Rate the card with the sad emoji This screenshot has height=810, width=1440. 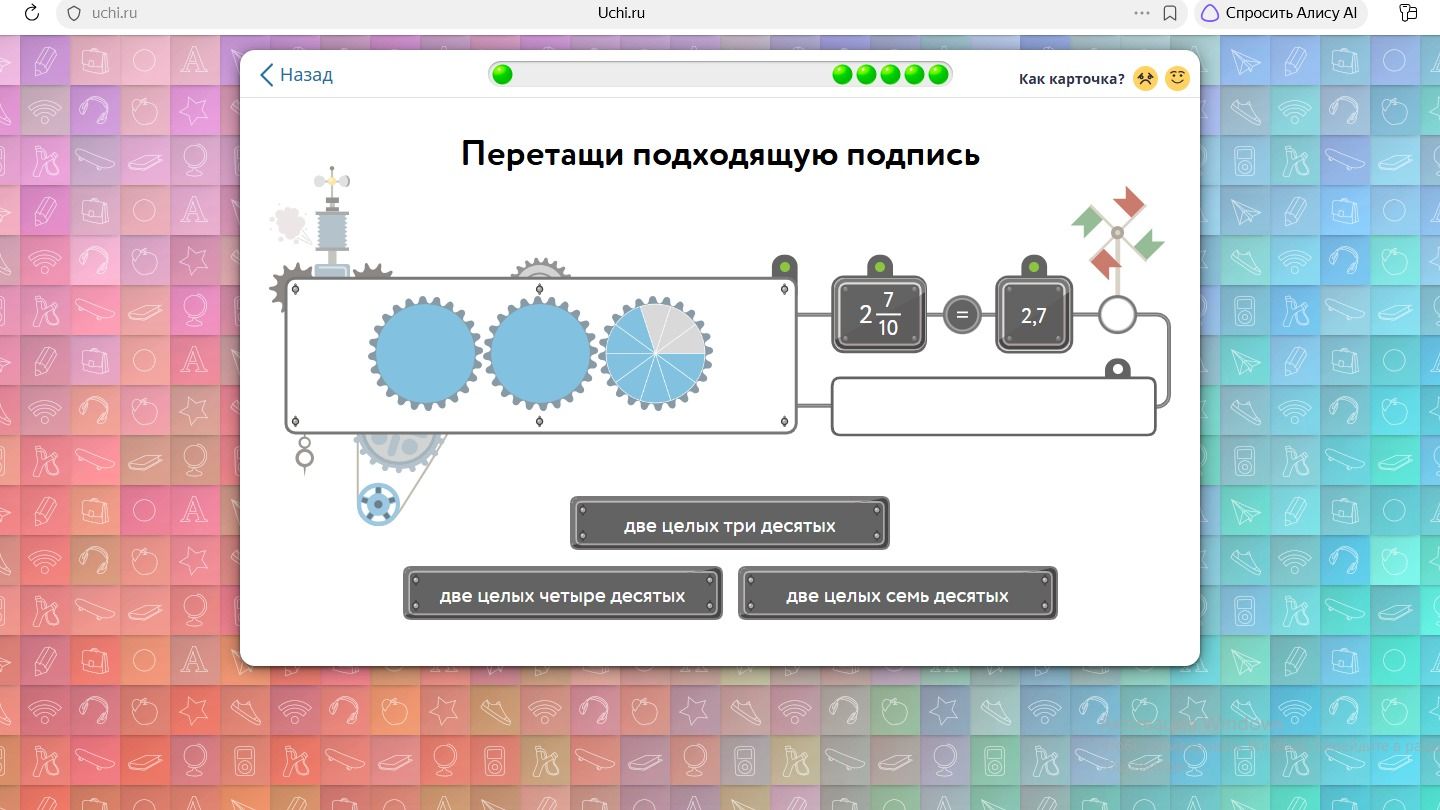click(1145, 78)
